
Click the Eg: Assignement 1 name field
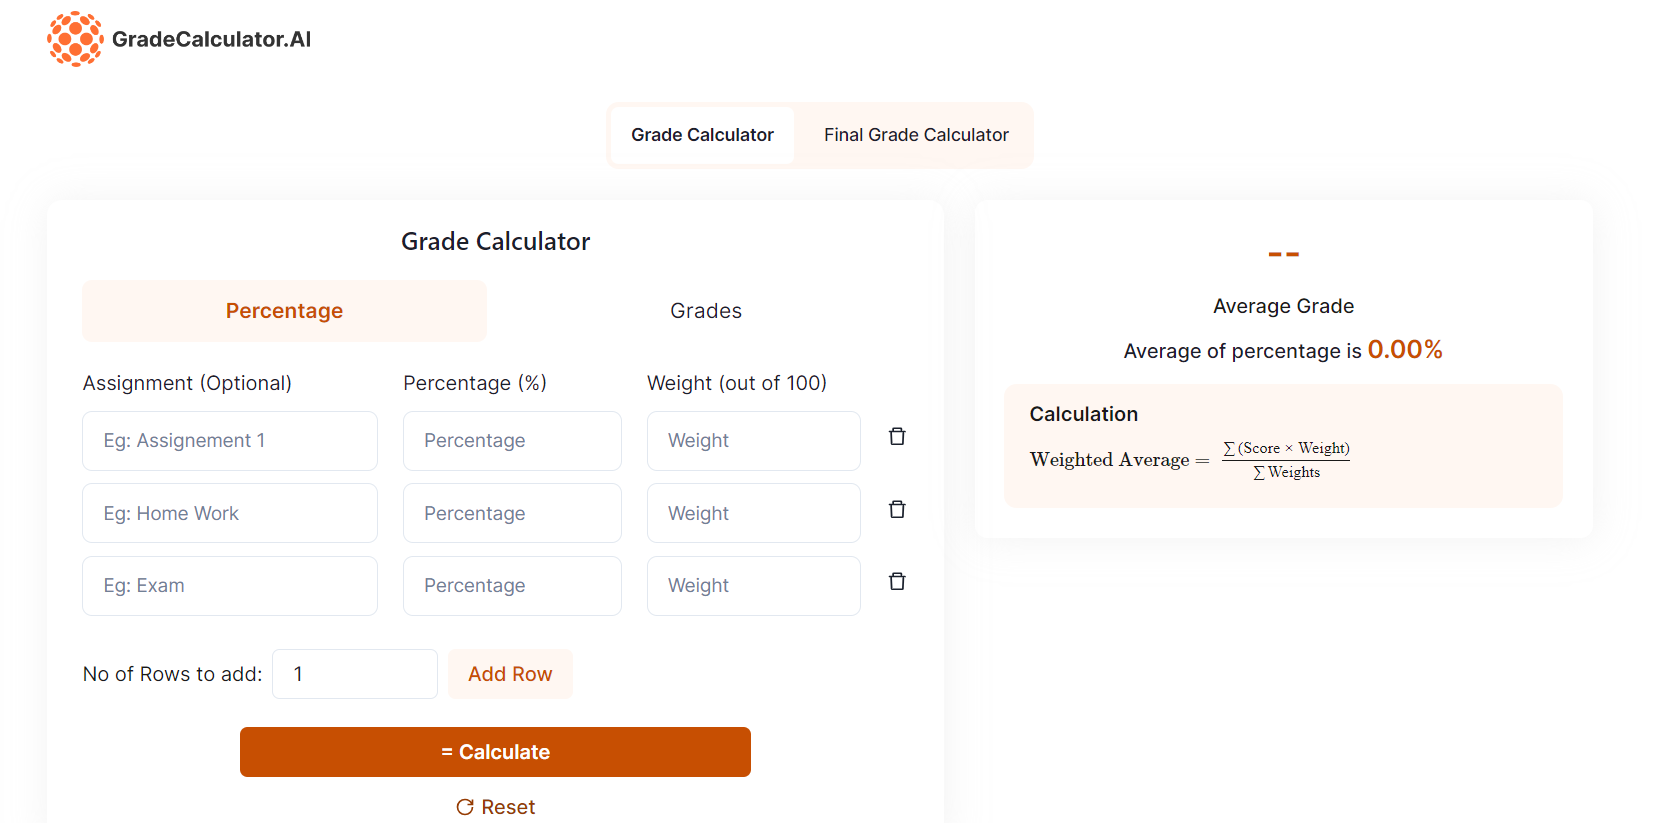pyautogui.click(x=230, y=441)
